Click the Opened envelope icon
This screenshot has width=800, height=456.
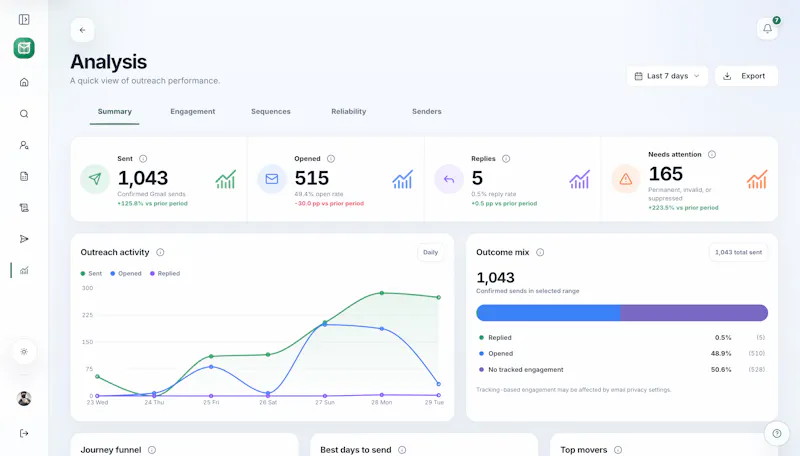tap(272, 179)
